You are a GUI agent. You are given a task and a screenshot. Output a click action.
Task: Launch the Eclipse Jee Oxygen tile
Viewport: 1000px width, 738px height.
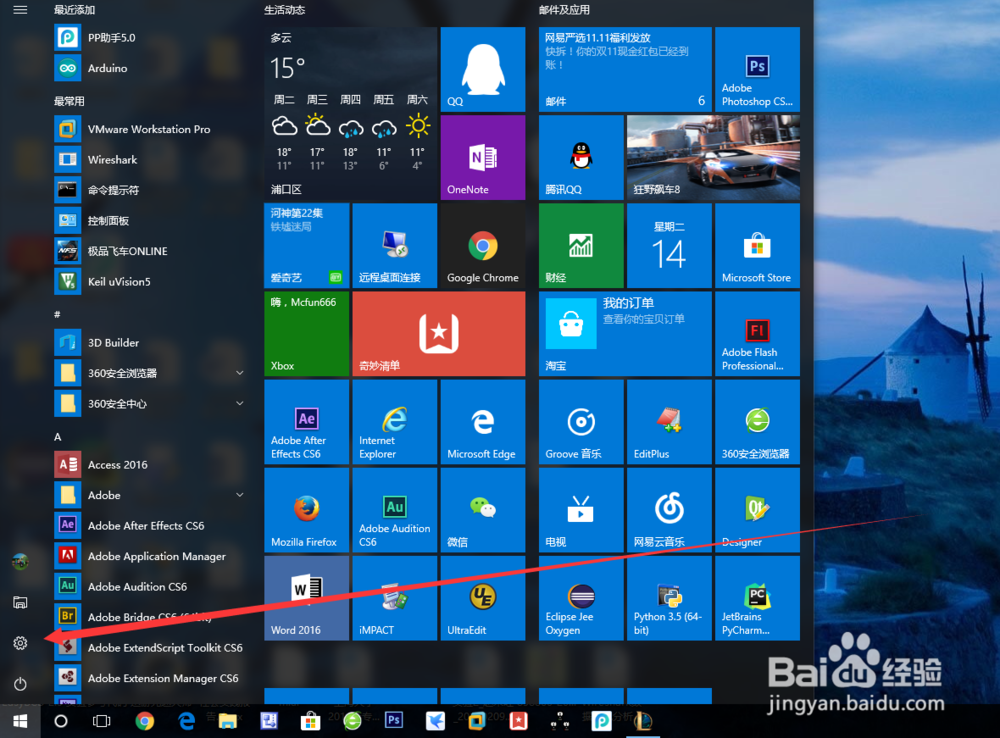point(581,598)
